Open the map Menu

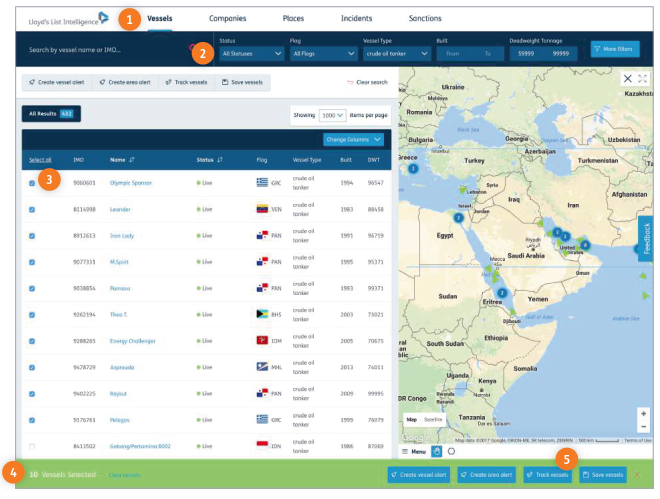(x=414, y=452)
